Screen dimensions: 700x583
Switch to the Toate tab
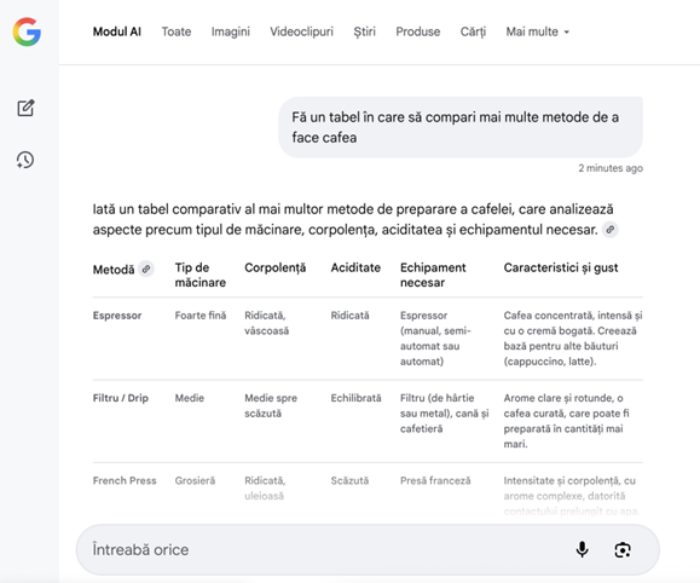[176, 32]
